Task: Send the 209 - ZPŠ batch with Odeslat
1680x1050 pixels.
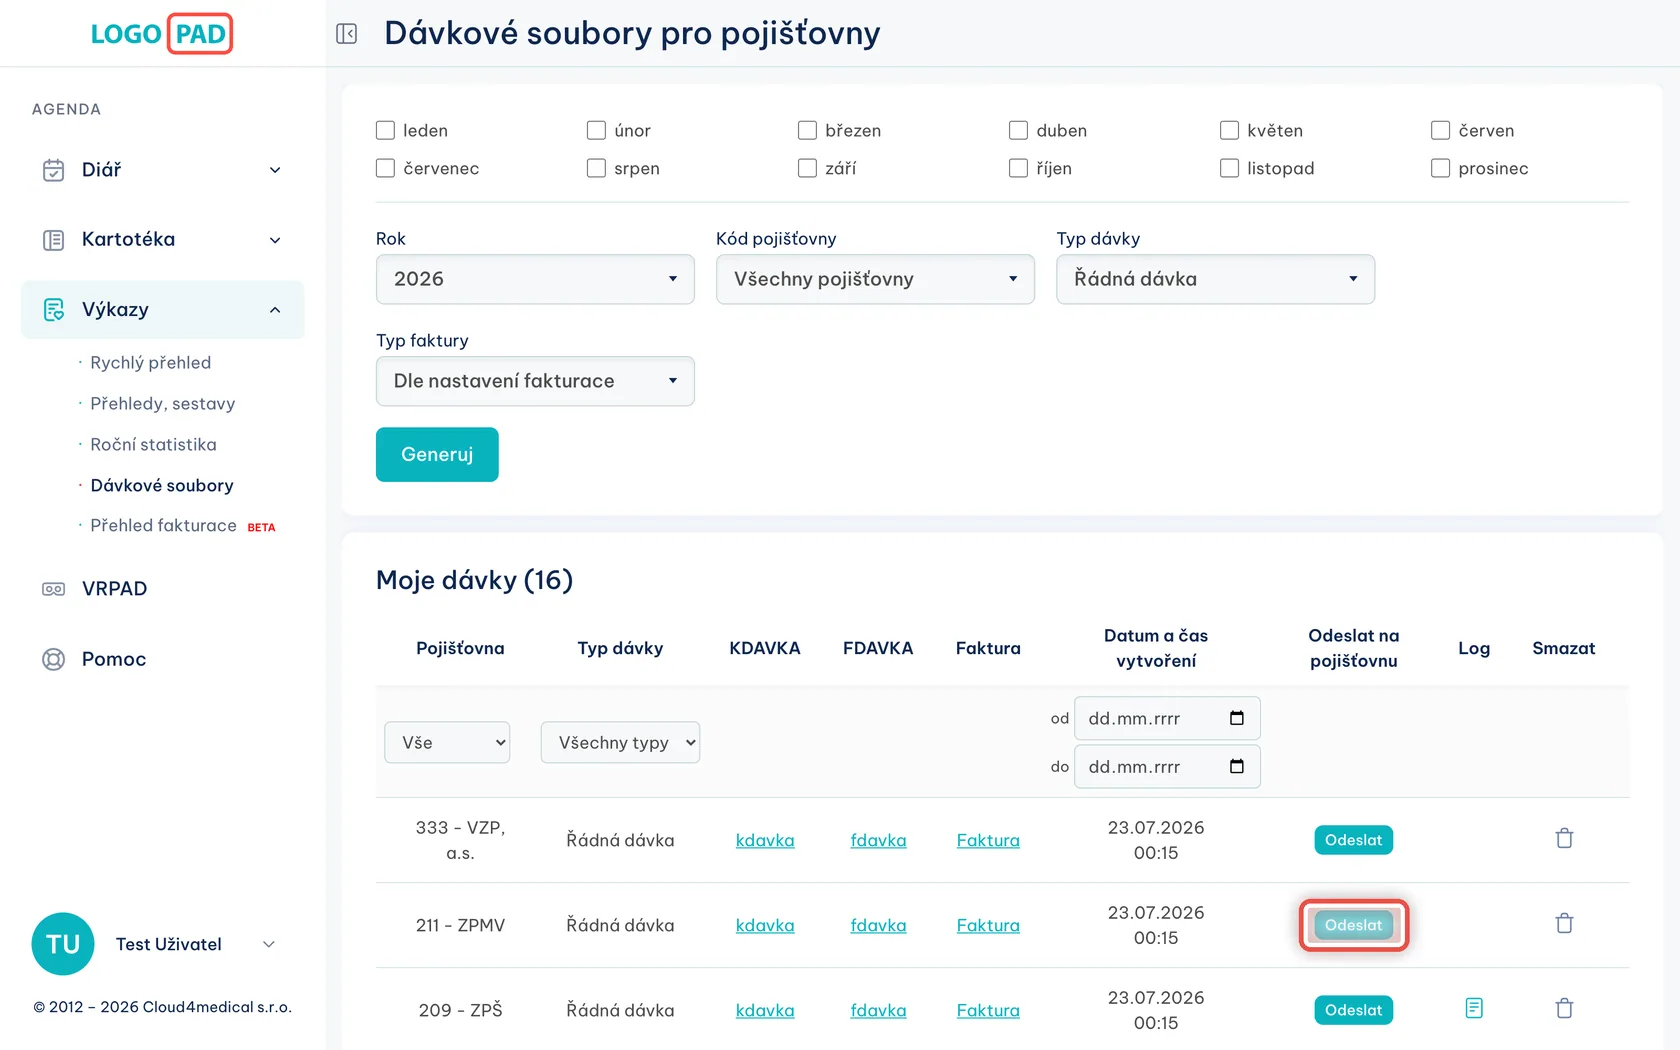Action: (x=1353, y=1010)
